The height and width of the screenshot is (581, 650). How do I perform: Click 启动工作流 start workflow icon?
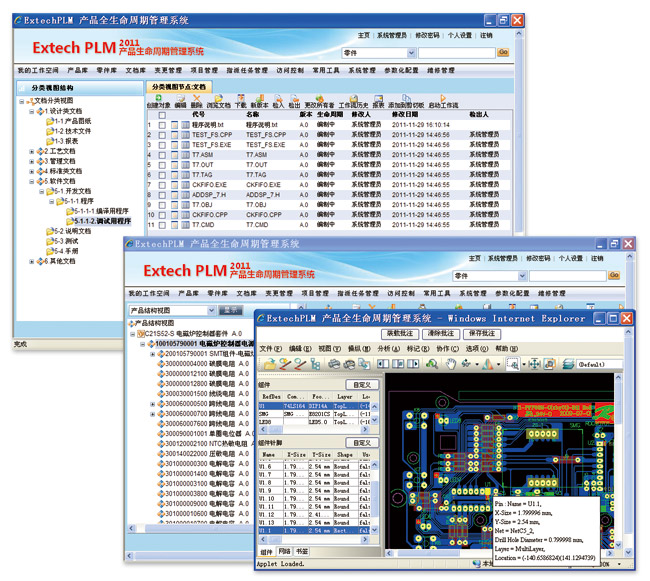coord(443,98)
